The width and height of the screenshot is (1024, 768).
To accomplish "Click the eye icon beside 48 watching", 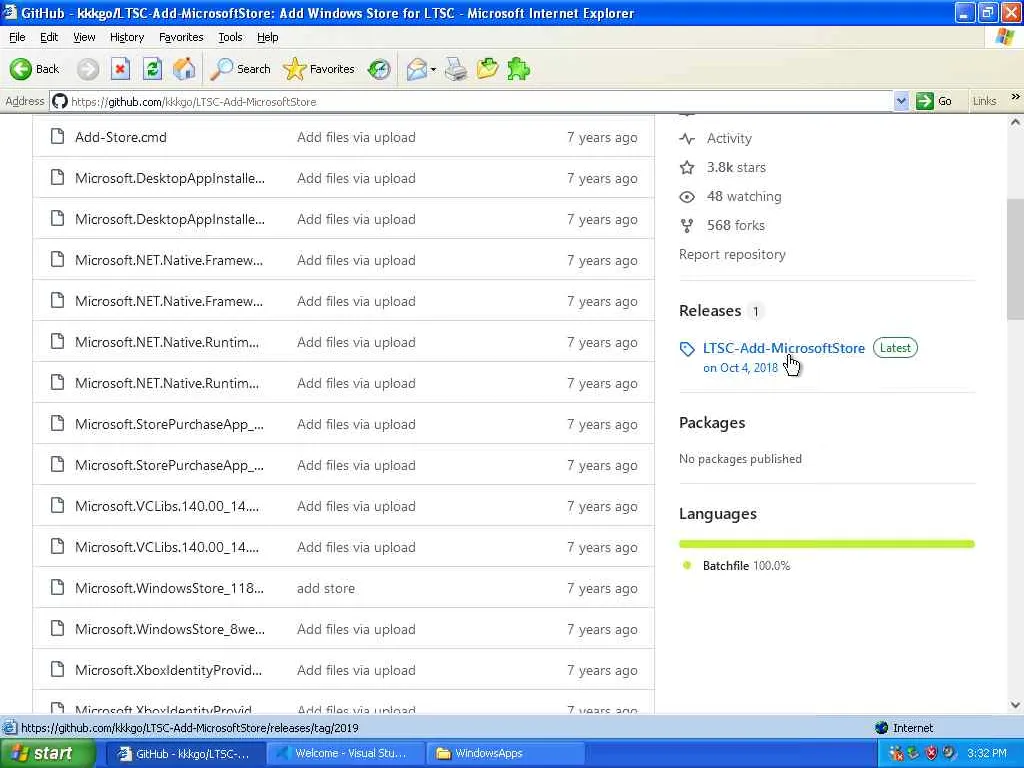I will pos(687,197).
